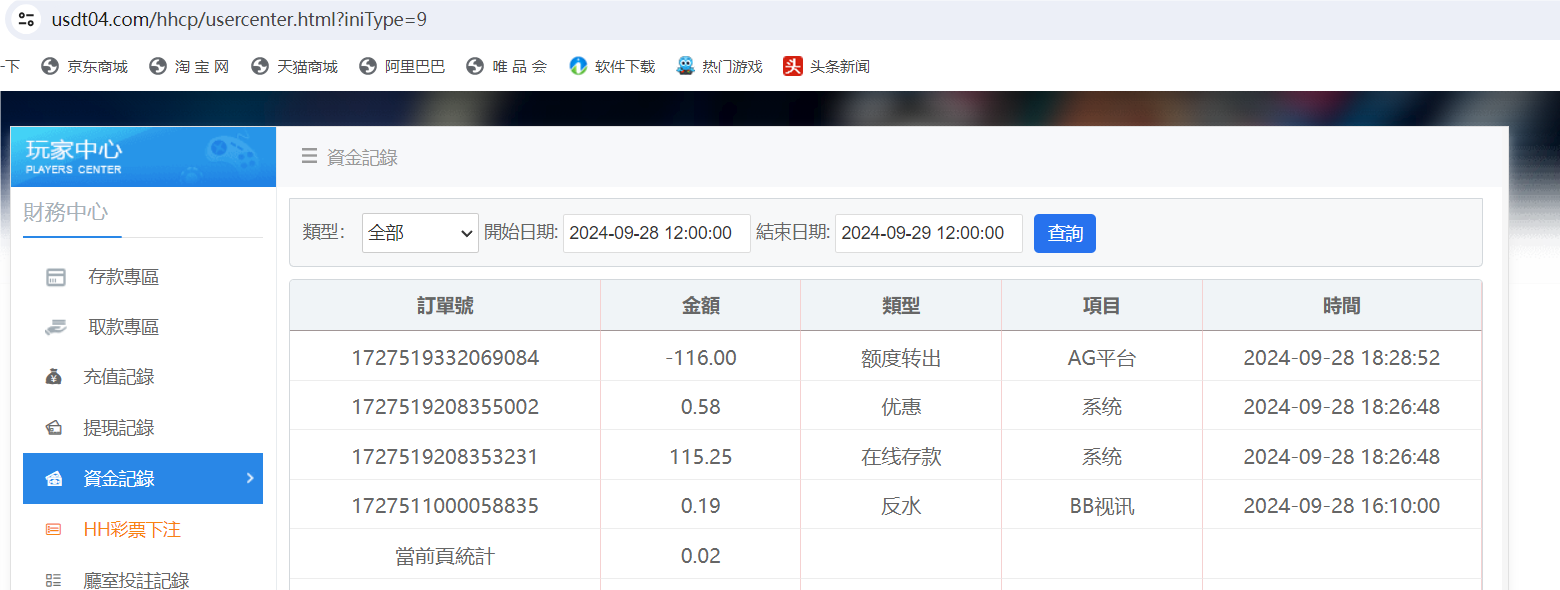1560x590 pixels.
Task: Open 充值記錄 via its recharge icon
Action: pyautogui.click(x=55, y=377)
